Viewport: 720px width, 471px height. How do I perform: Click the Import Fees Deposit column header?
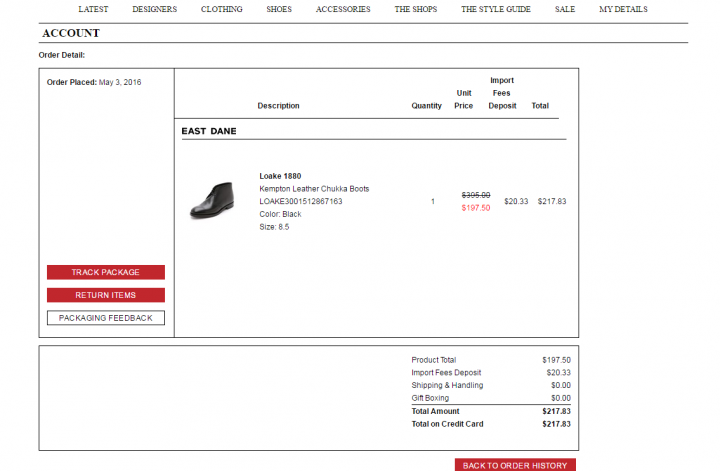502,93
